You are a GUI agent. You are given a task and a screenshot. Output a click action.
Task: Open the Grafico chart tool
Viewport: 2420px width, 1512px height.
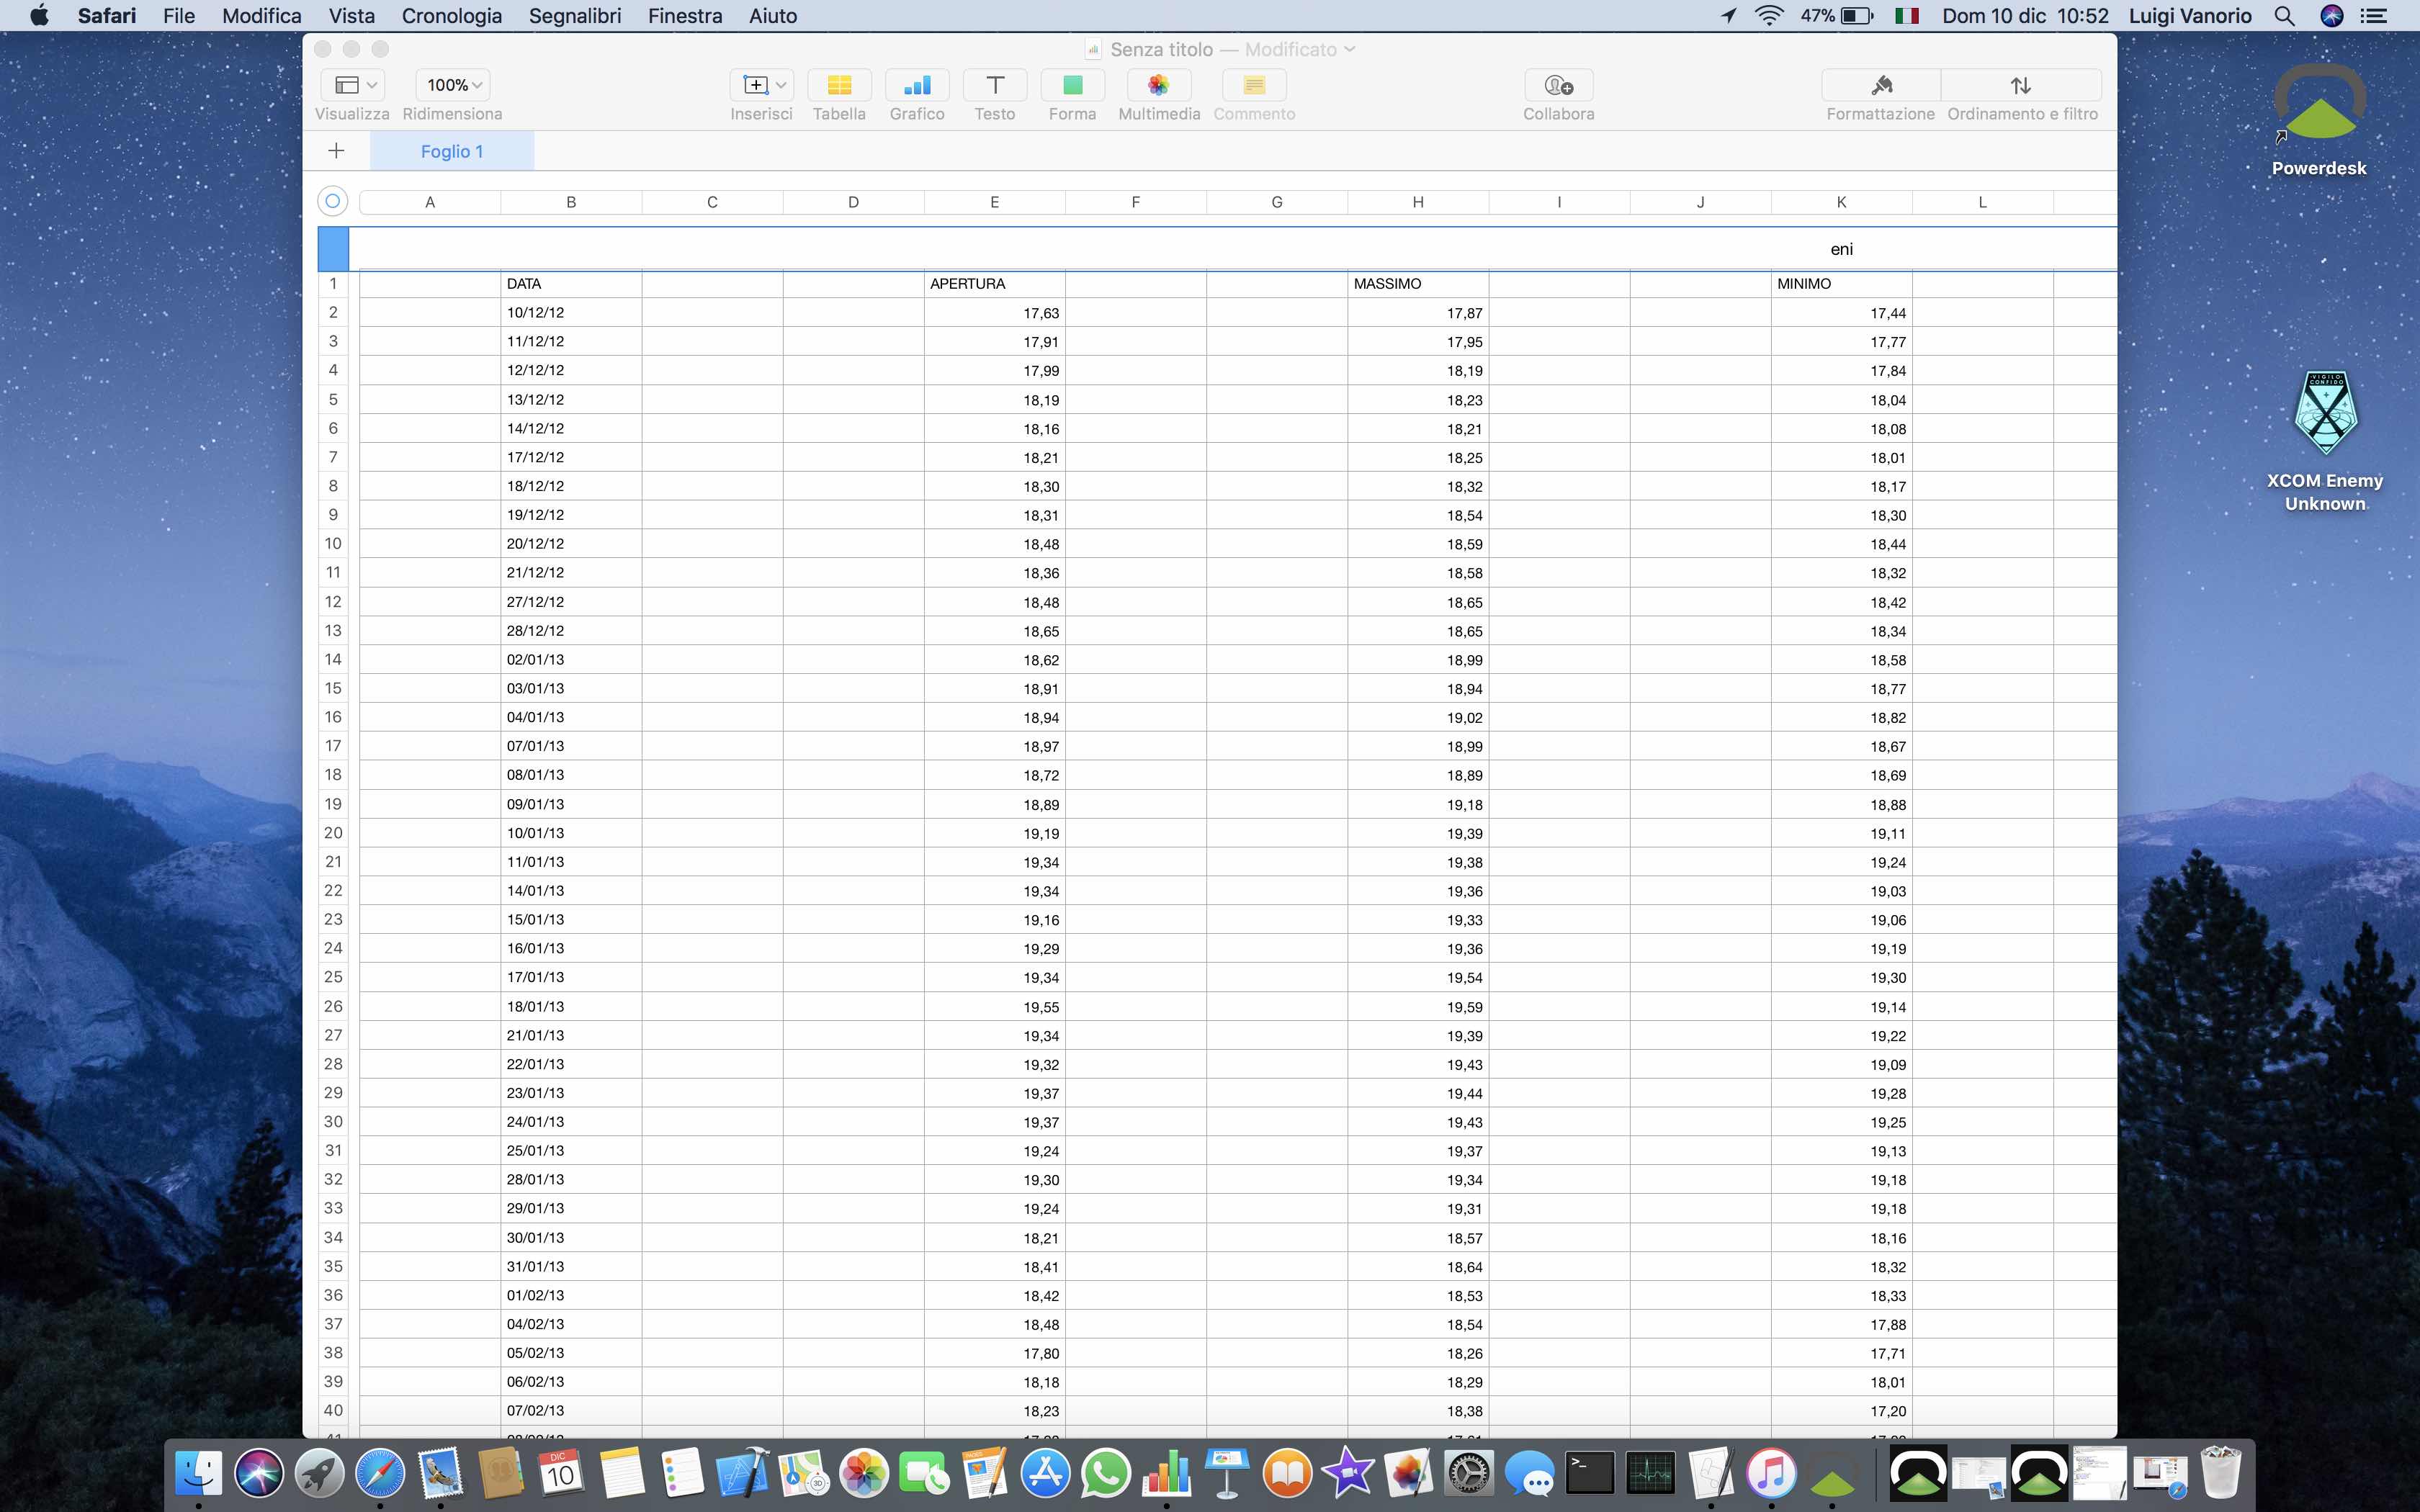tap(916, 95)
